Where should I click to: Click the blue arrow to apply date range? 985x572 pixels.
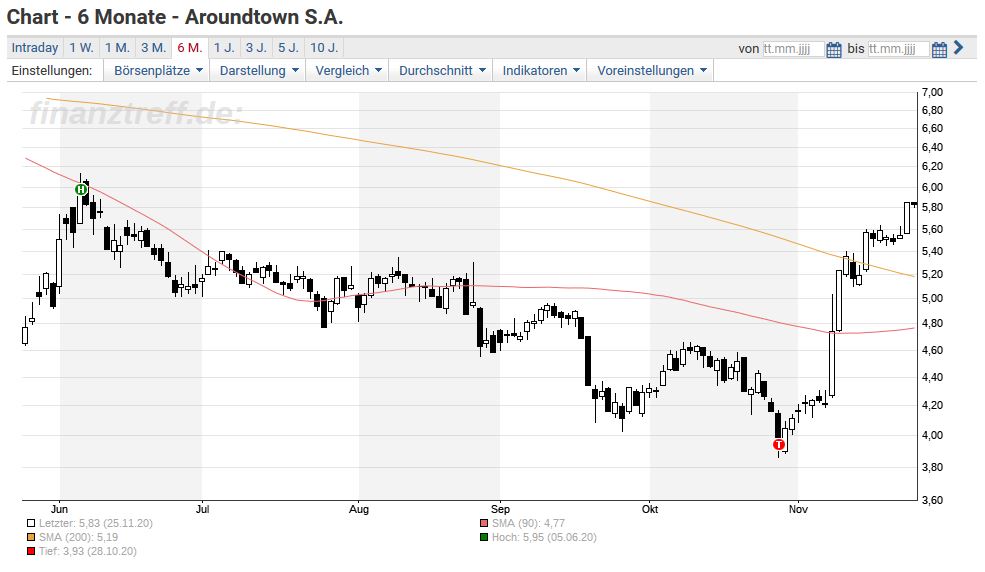point(958,48)
